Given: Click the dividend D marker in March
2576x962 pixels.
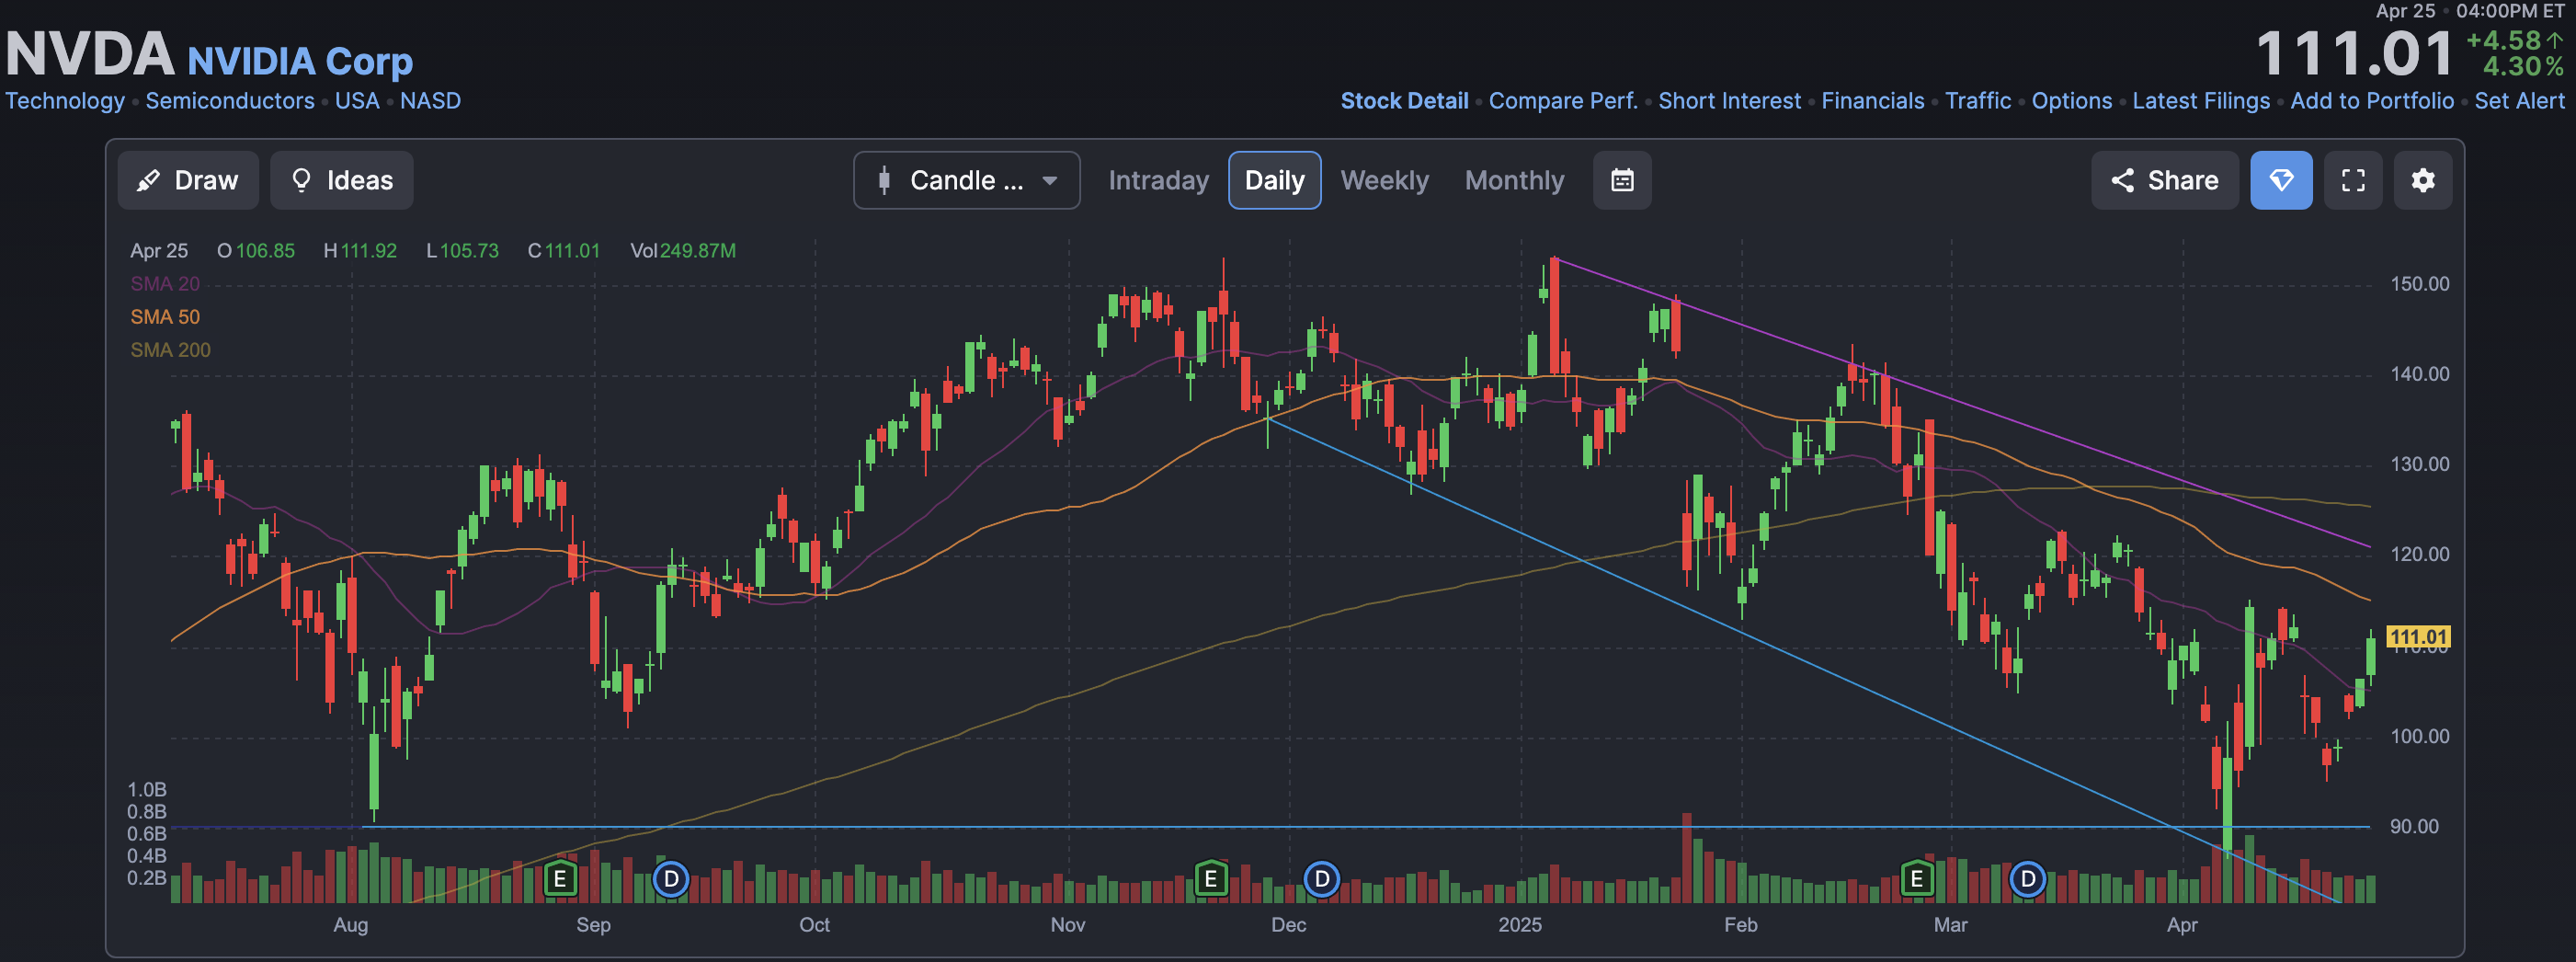Looking at the screenshot, I should 2027,879.
